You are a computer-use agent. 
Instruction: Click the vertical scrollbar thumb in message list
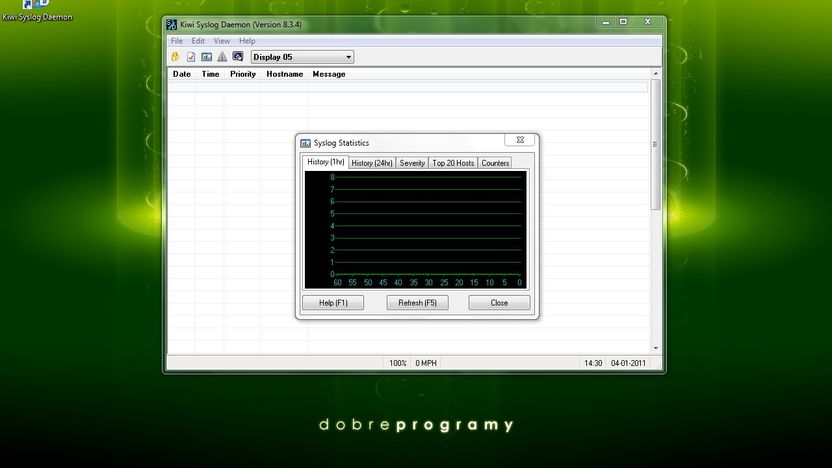(x=656, y=144)
